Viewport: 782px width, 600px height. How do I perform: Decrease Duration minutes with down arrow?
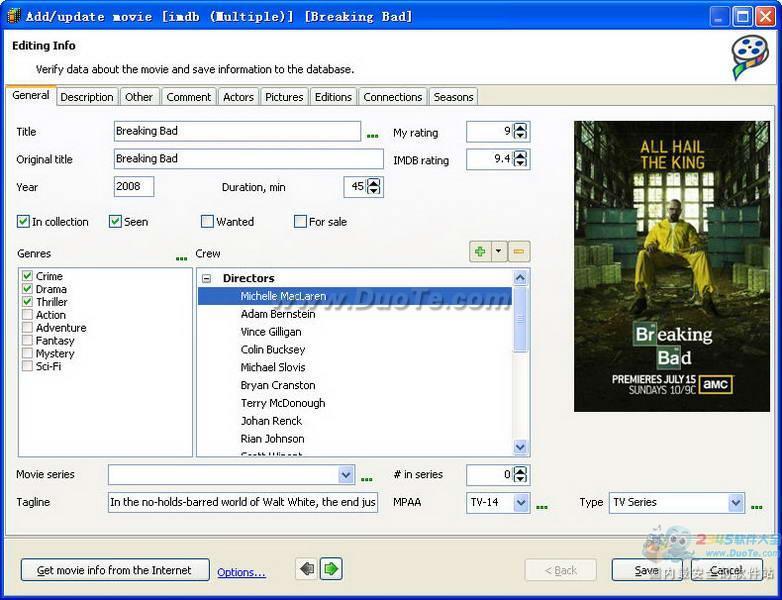coord(374,191)
